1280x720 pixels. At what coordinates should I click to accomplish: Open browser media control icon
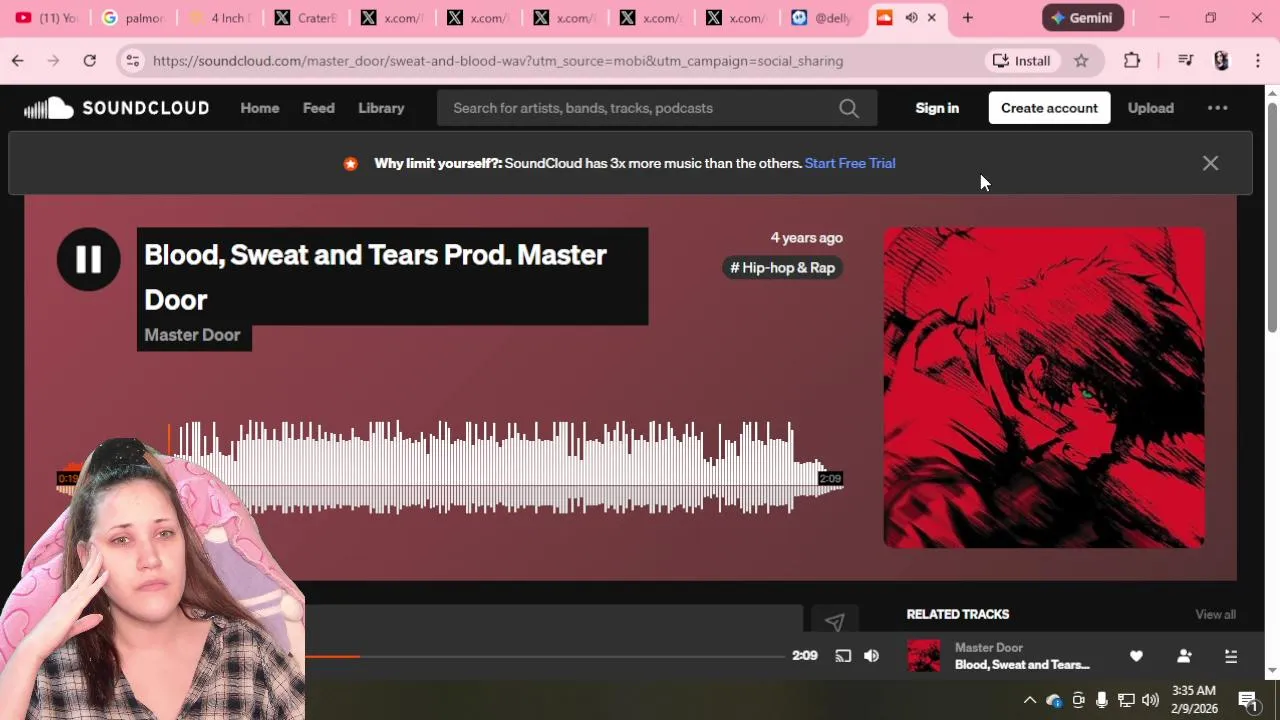click(x=1185, y=61)
